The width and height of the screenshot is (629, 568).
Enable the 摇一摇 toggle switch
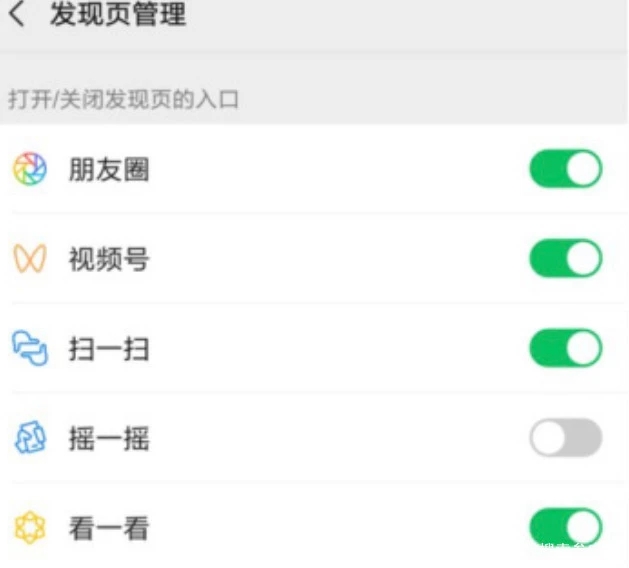point(565,438)
